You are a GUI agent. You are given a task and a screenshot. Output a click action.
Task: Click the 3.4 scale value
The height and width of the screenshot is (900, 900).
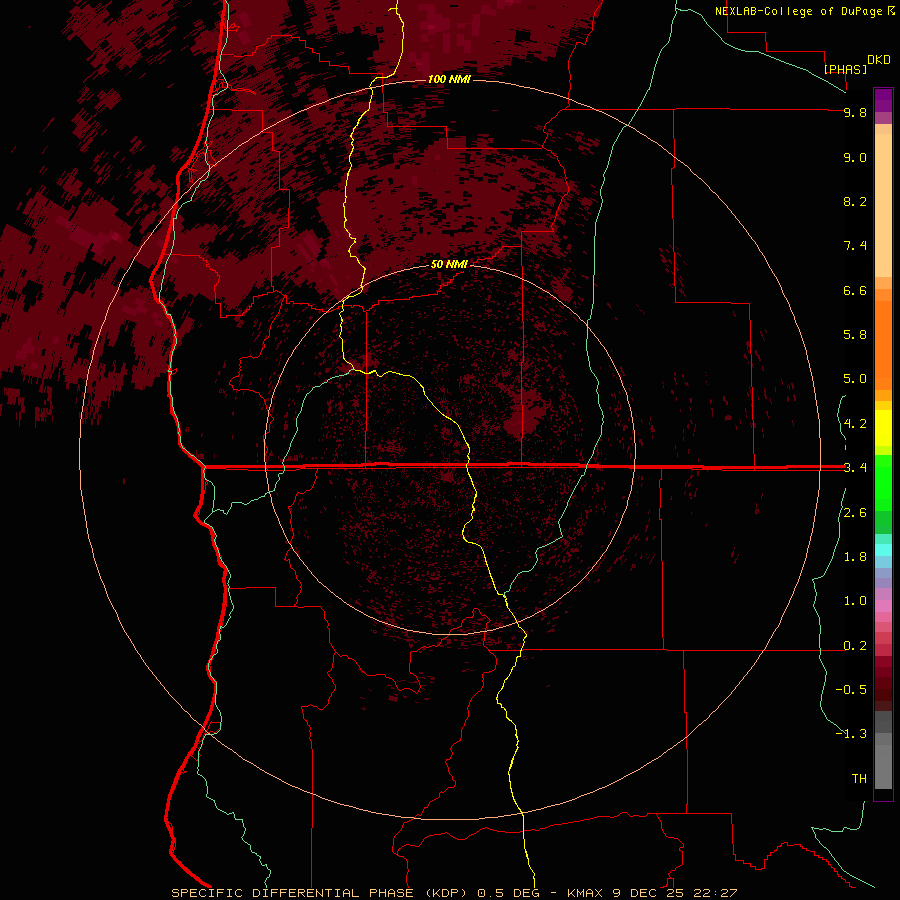(x=855, y=468)
